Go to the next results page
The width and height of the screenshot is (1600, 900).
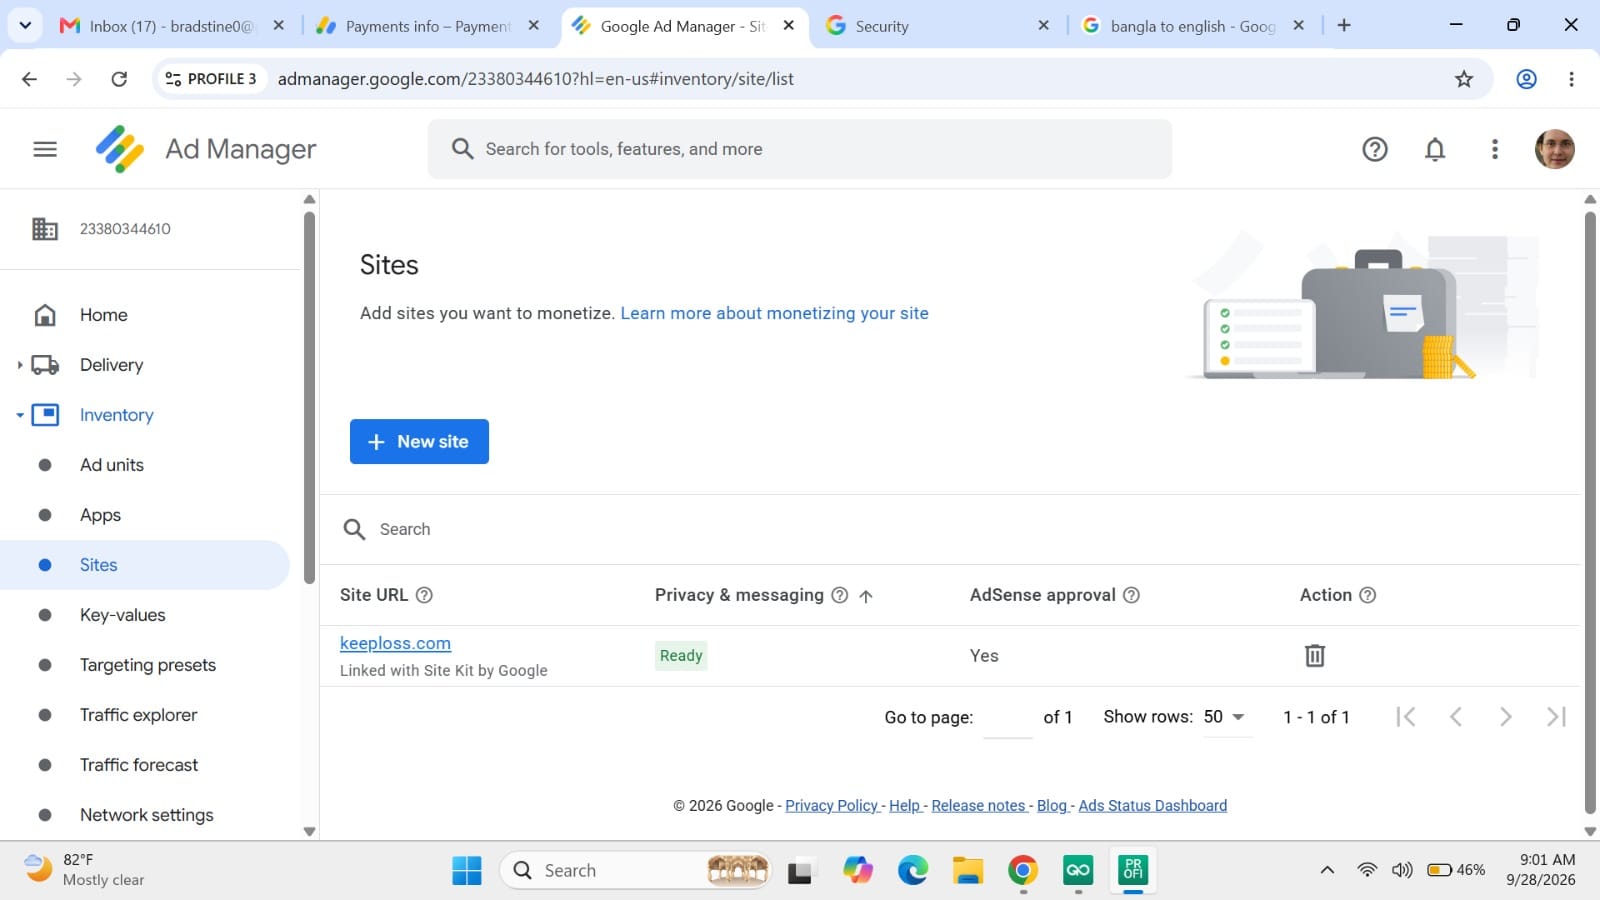pos(1505,716)
